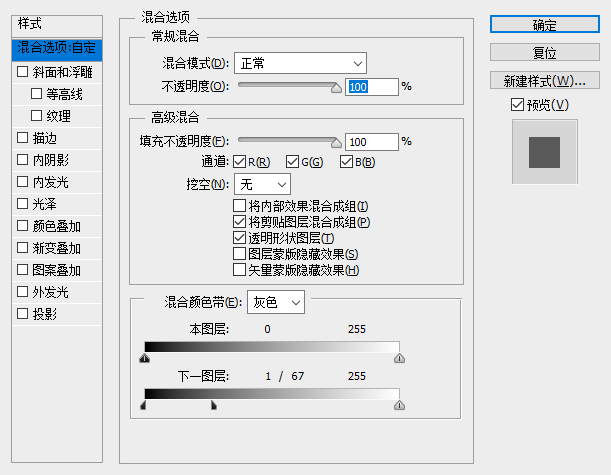Enable 纹理 checkbox

click(x=36, y=116)
